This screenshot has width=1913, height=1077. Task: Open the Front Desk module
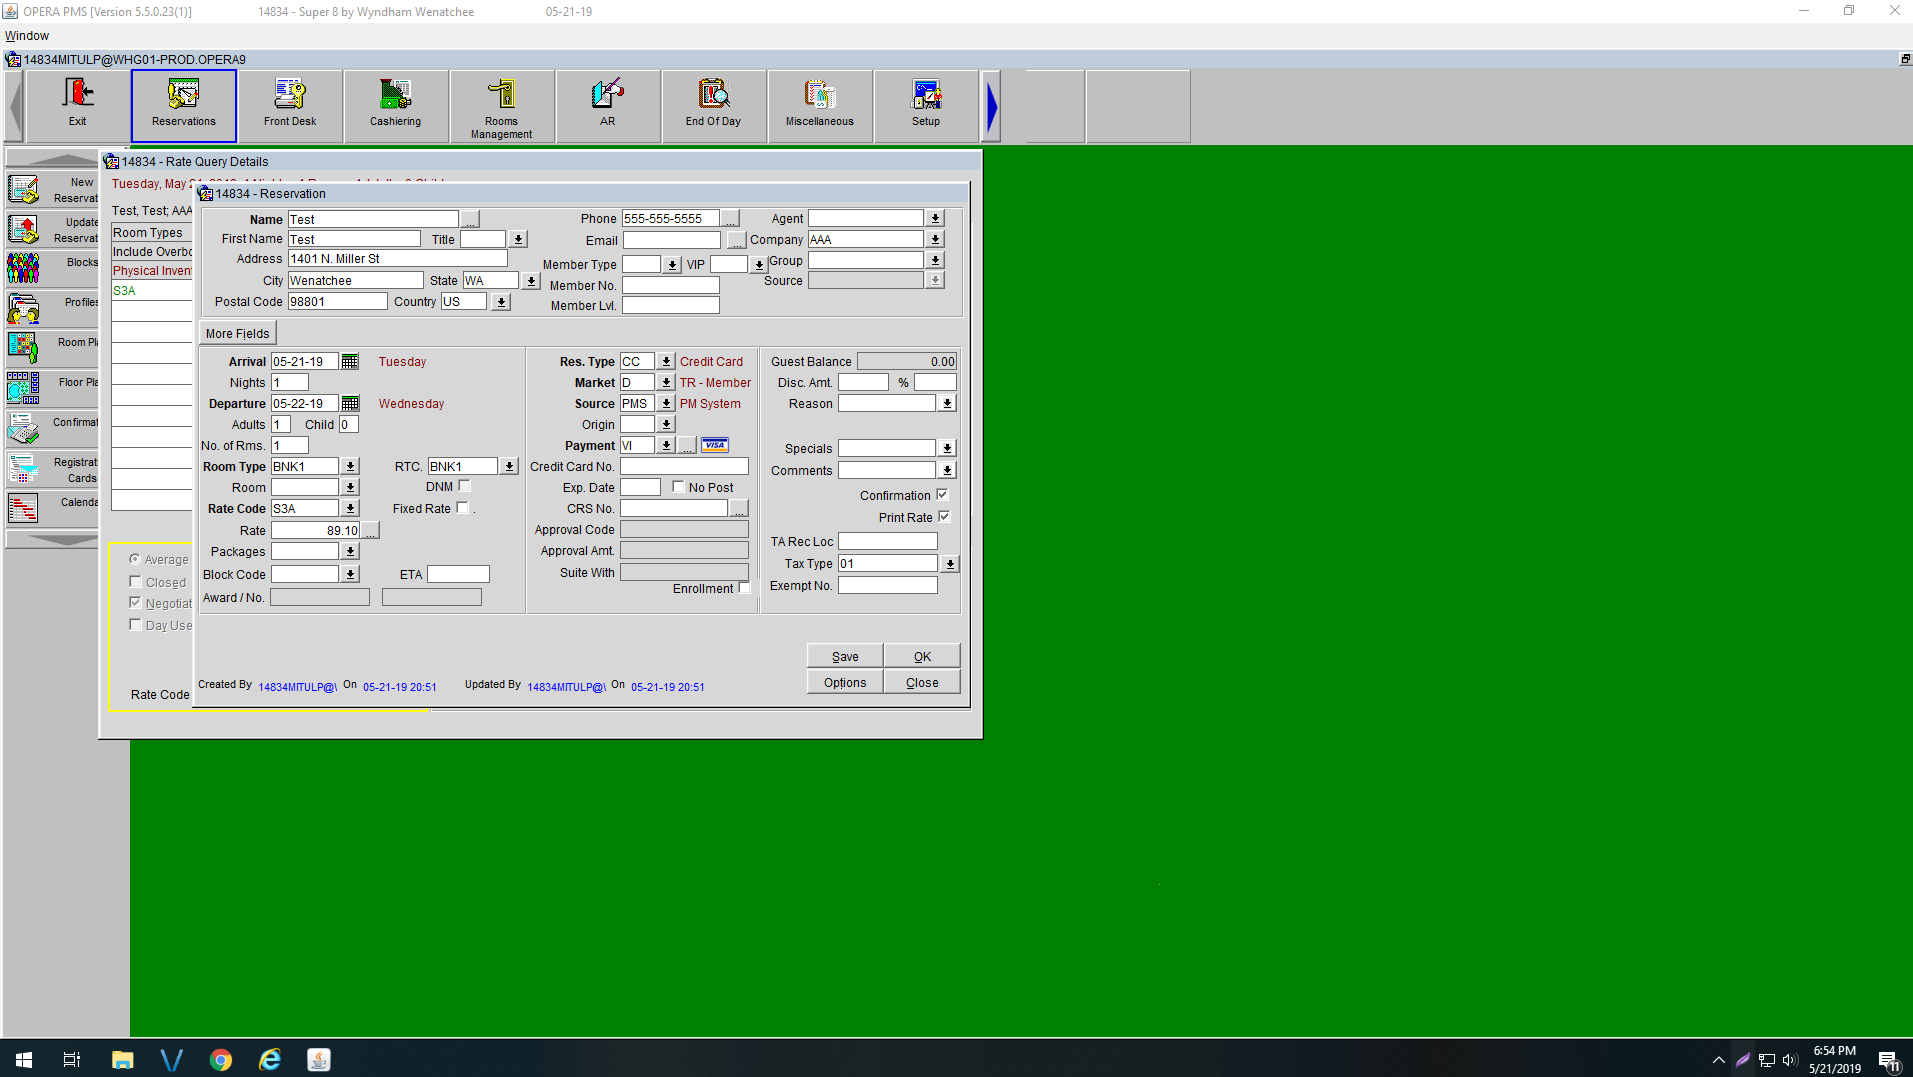[x=289, y=105]
